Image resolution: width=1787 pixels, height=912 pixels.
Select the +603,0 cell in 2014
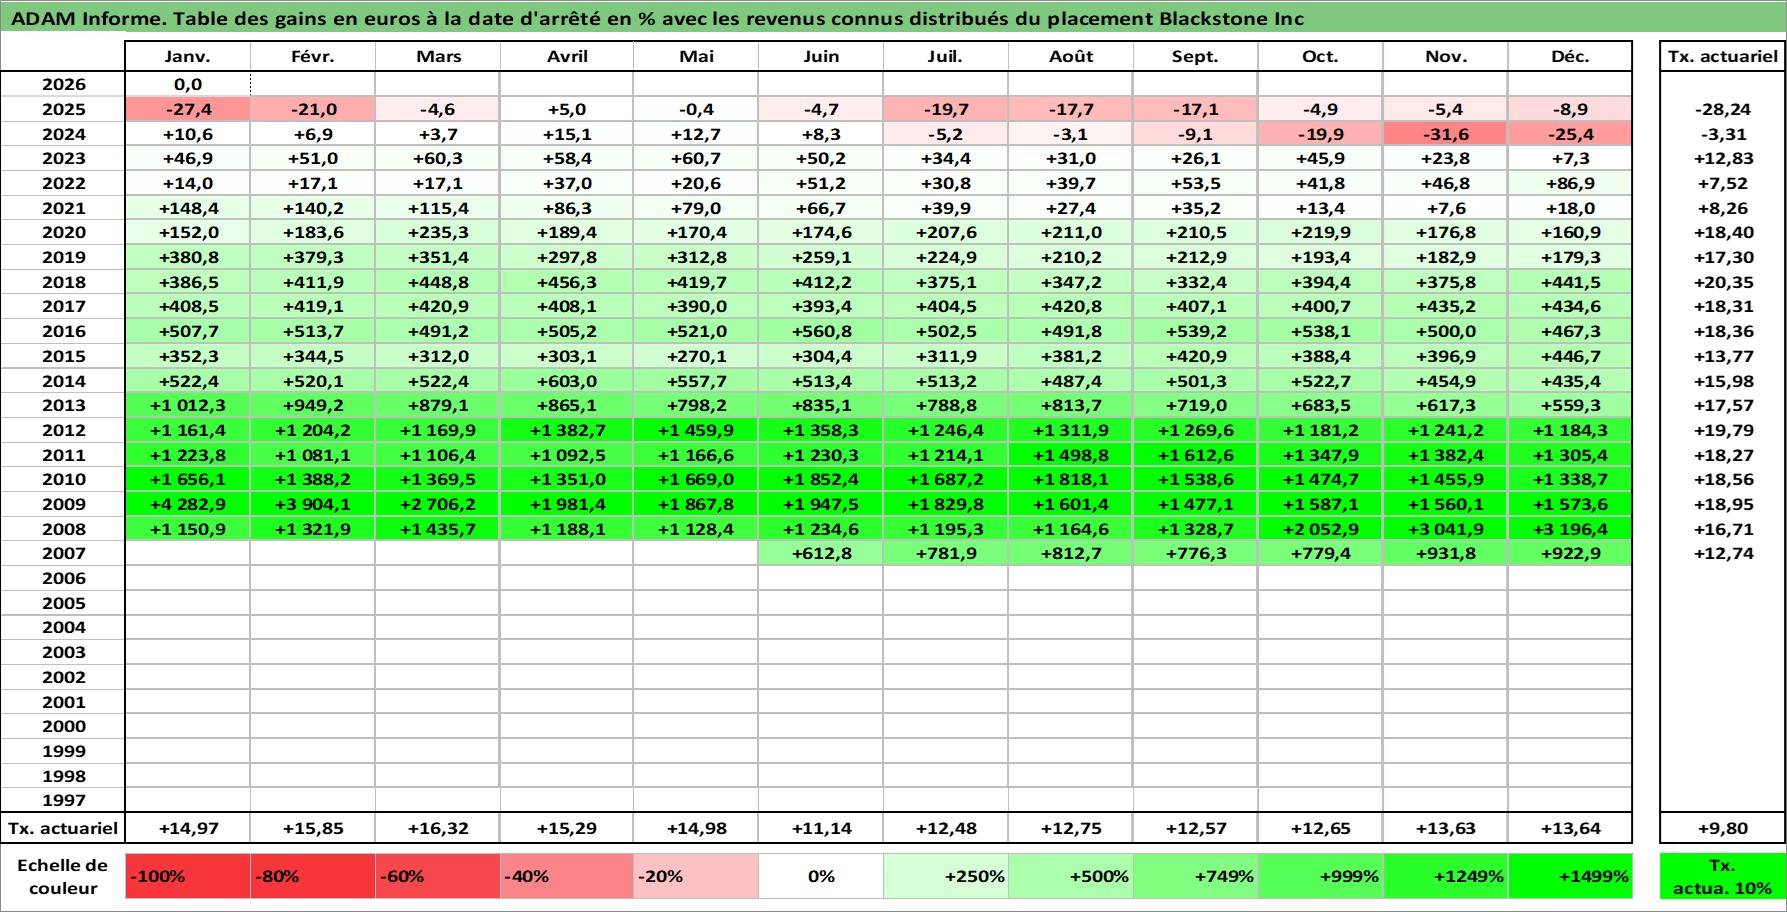tap(567, 381)
